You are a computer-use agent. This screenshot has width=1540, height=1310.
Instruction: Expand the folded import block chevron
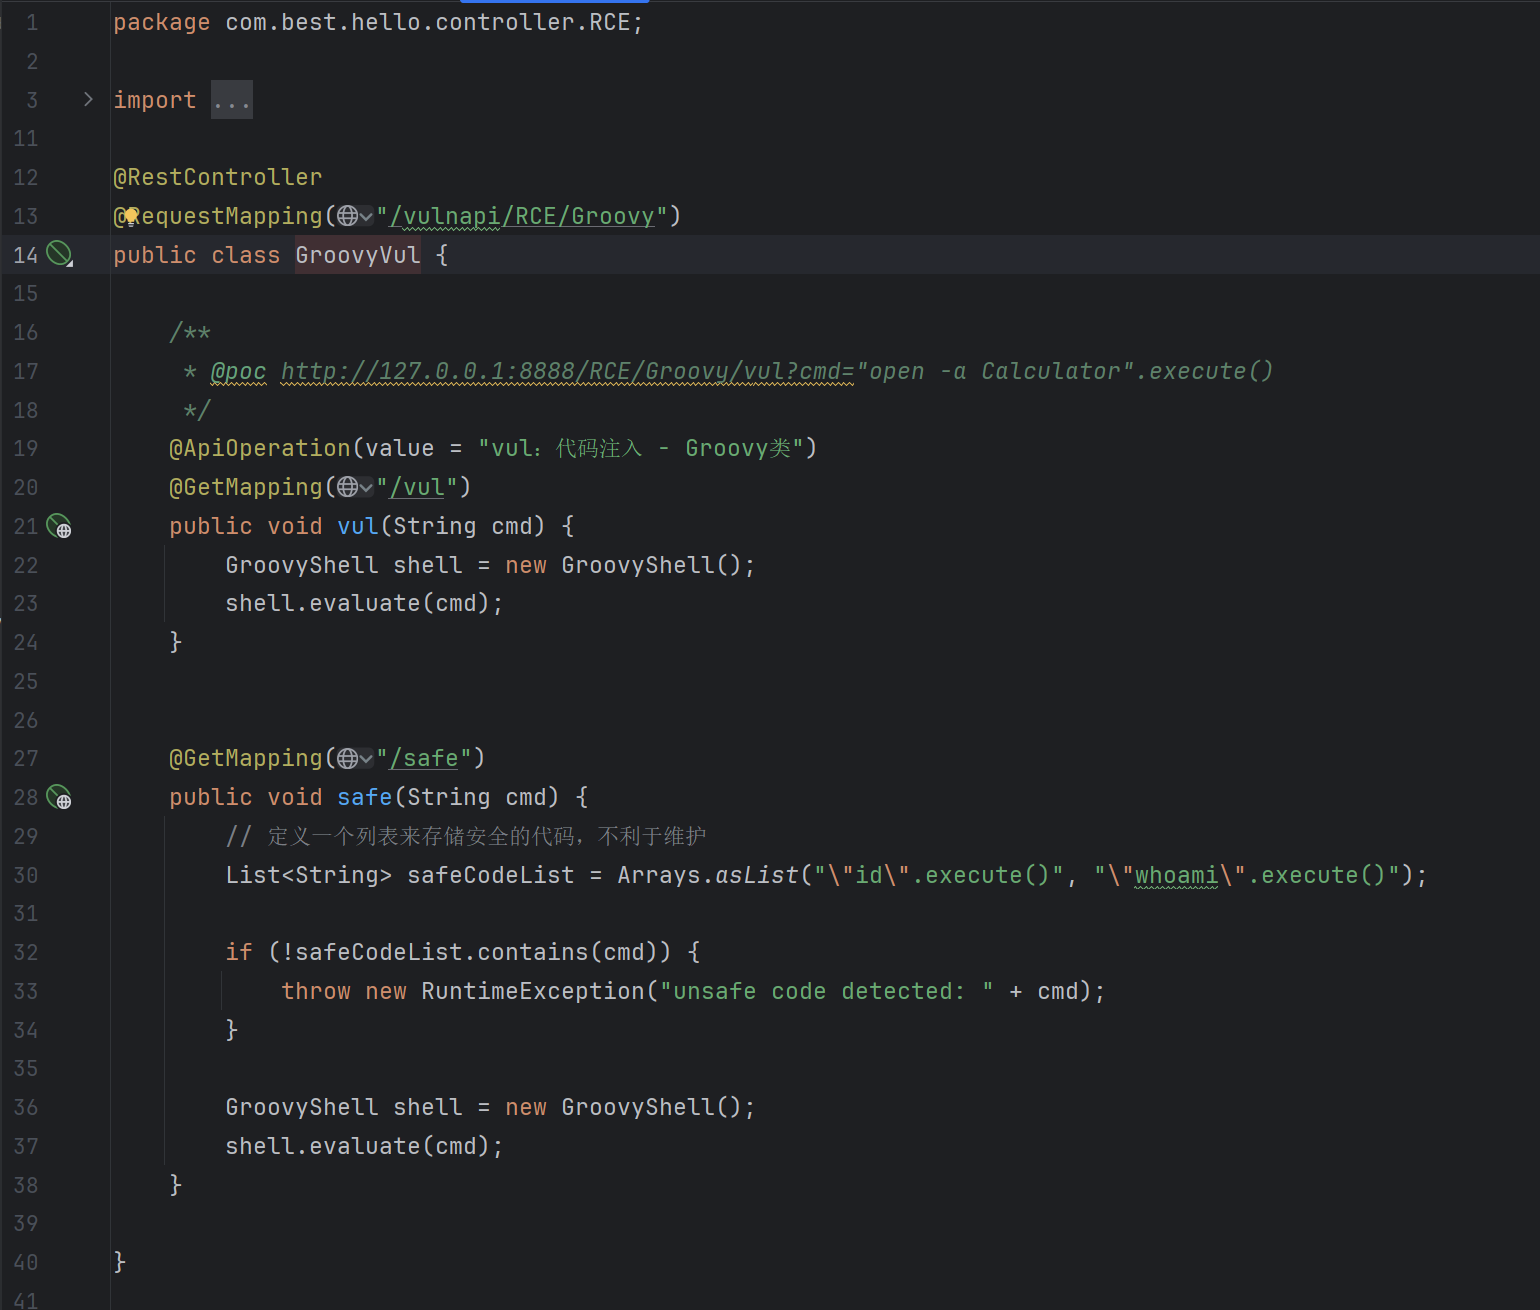click(x=88, y=99)
